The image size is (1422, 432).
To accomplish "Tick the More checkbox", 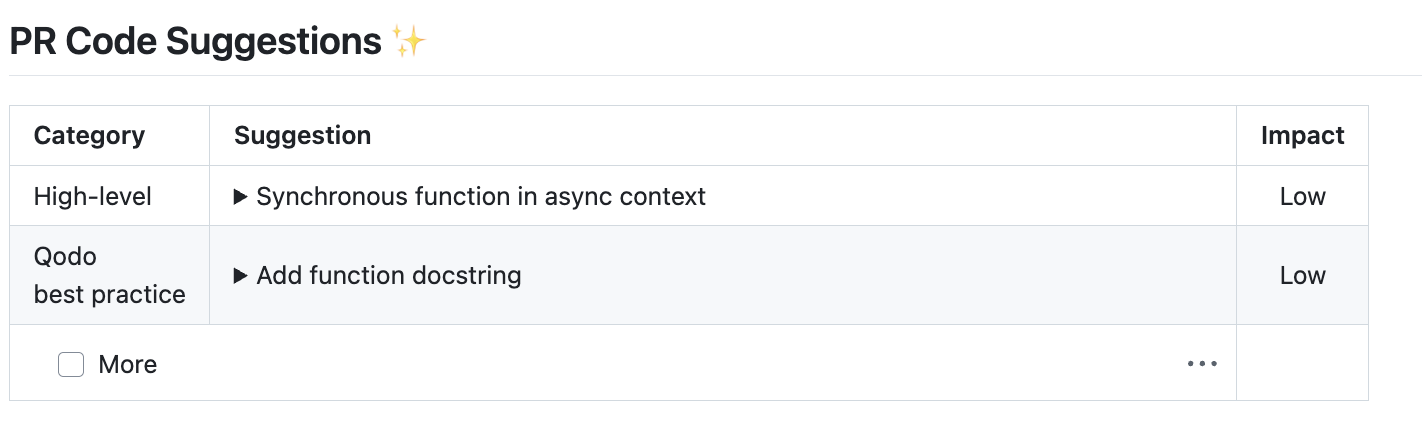I will pyautogui.click(x=71, y=364).
